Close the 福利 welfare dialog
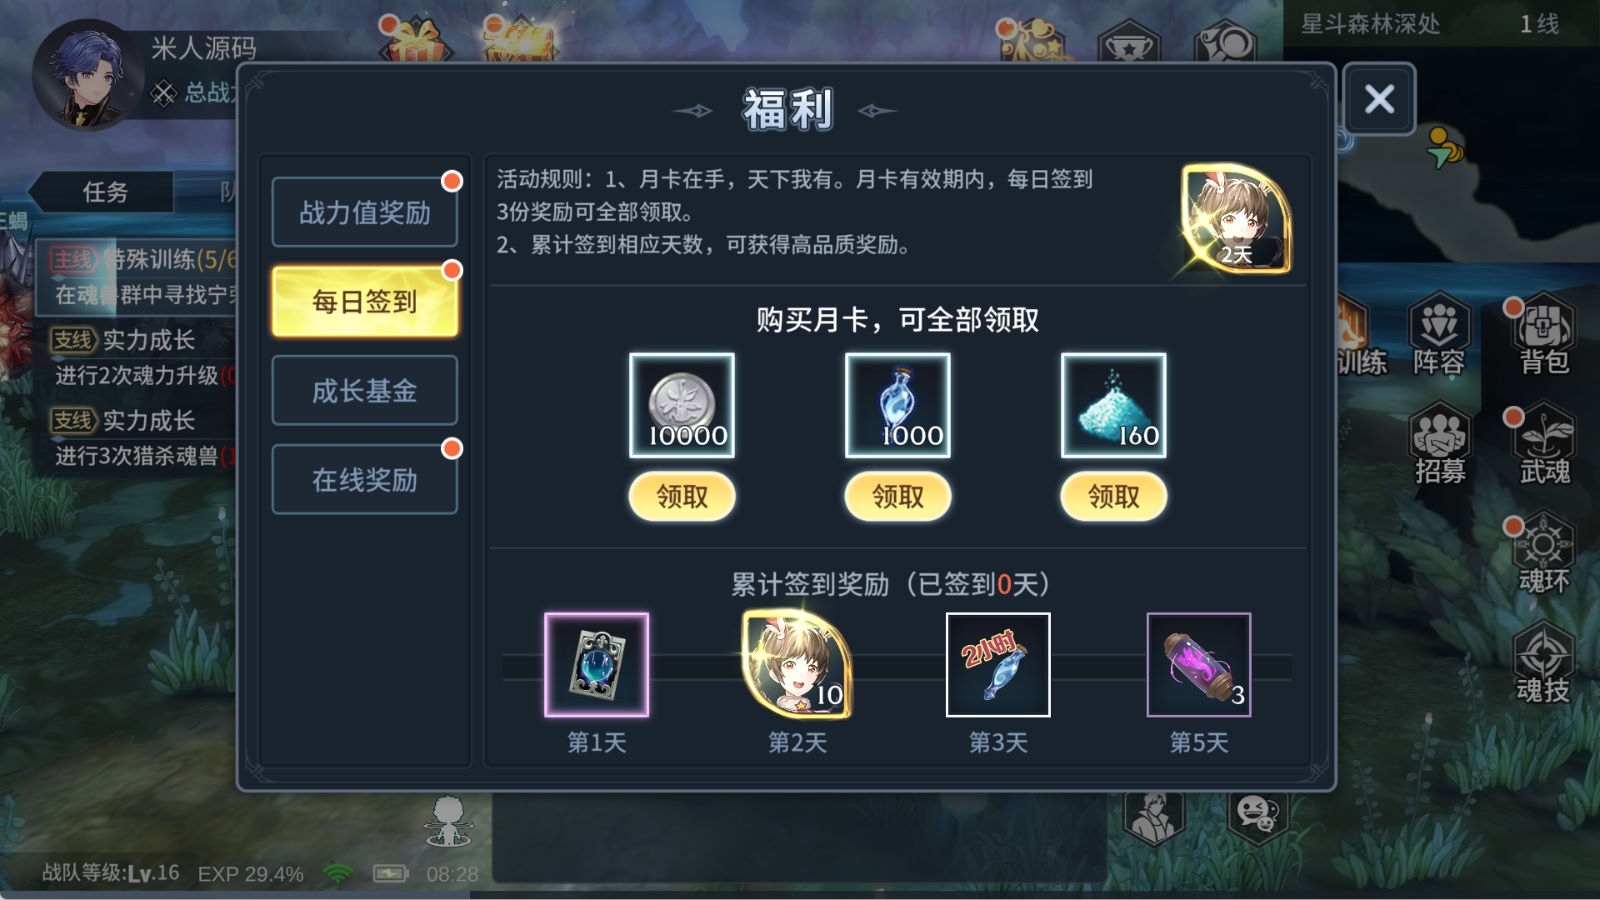 pos(1379,99)
